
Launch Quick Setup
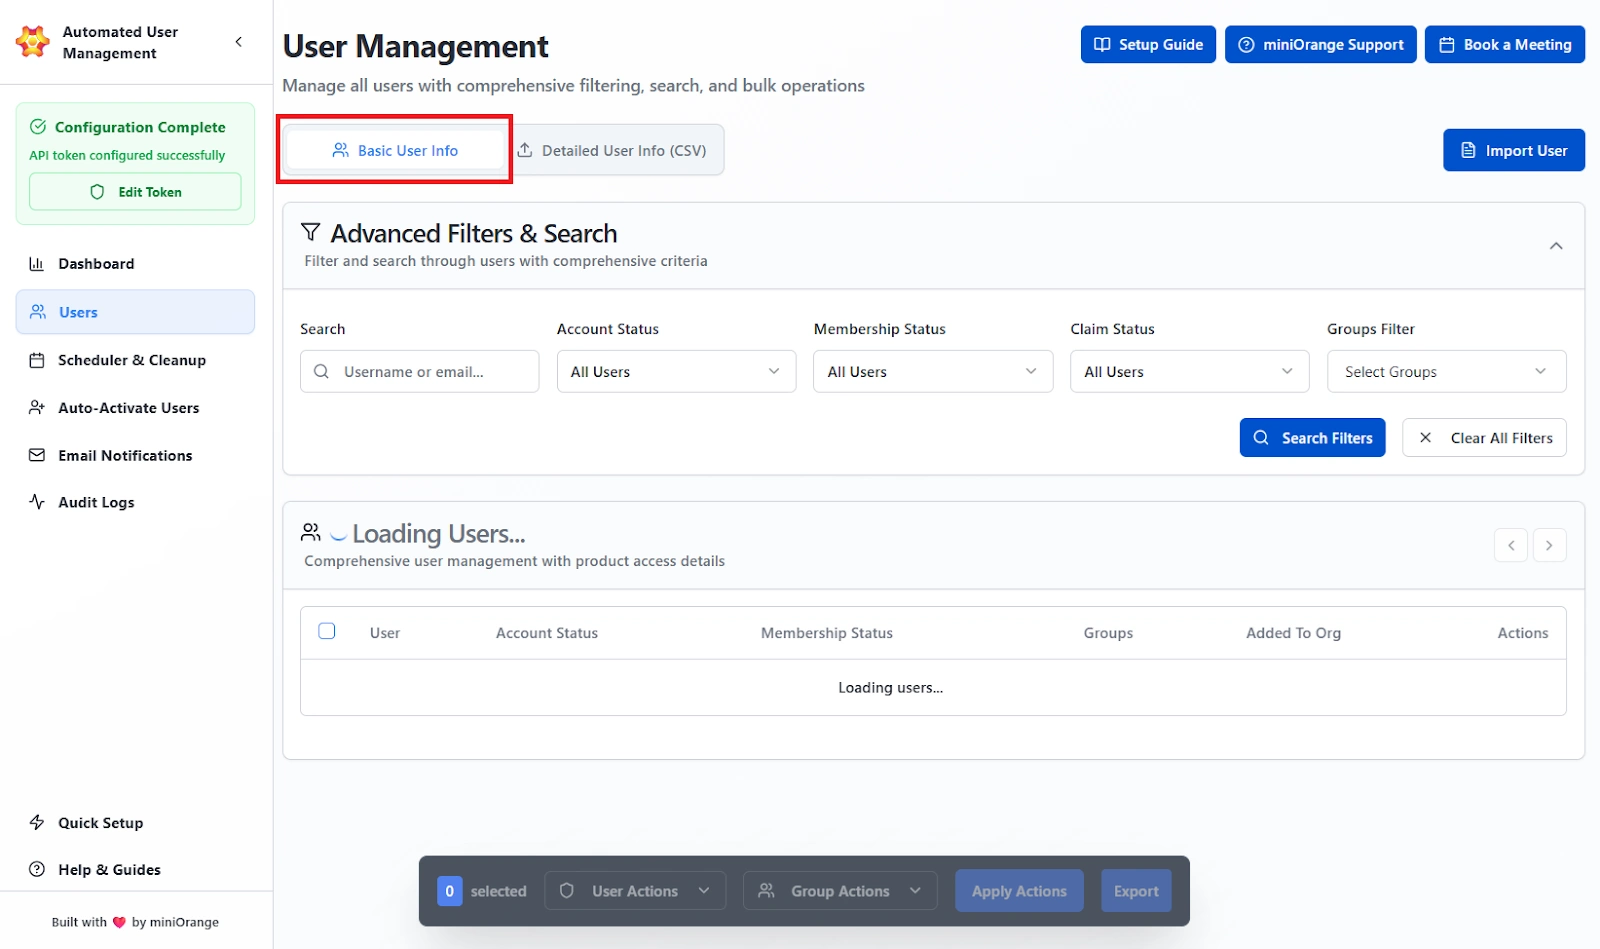pyautogui.click(x=99, y=822)
